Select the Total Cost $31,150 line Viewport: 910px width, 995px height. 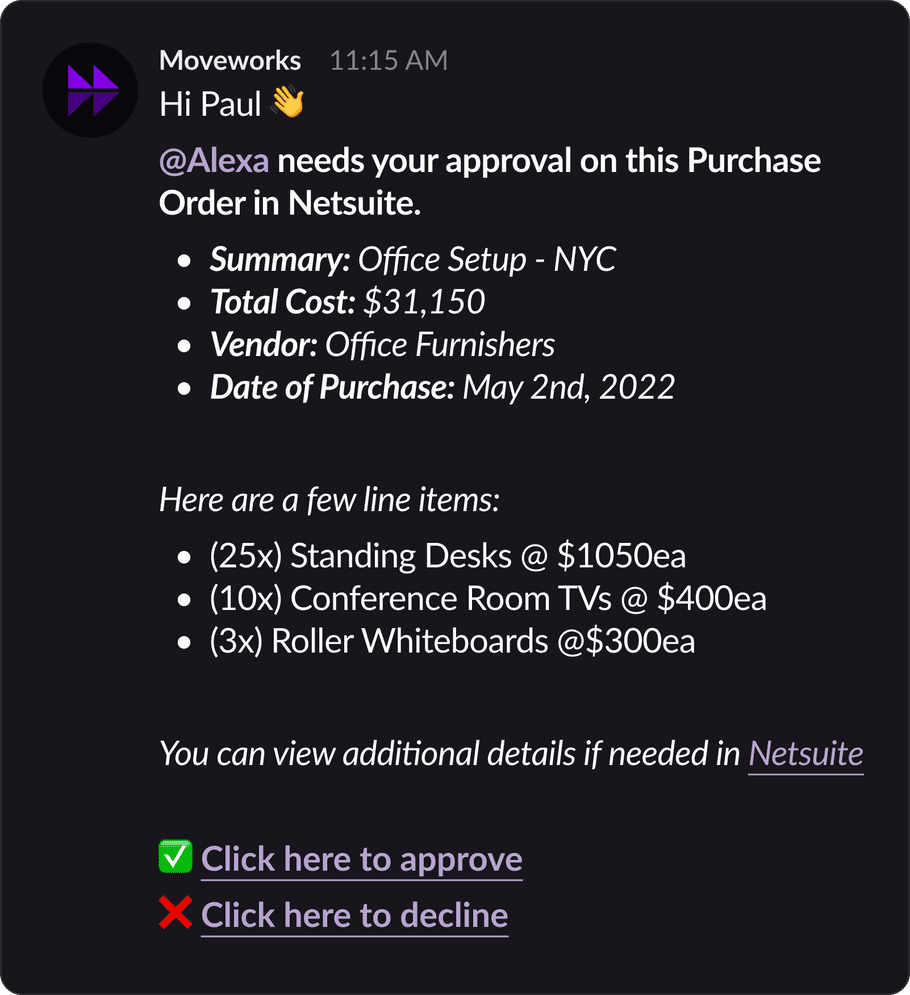click(348, 302)
